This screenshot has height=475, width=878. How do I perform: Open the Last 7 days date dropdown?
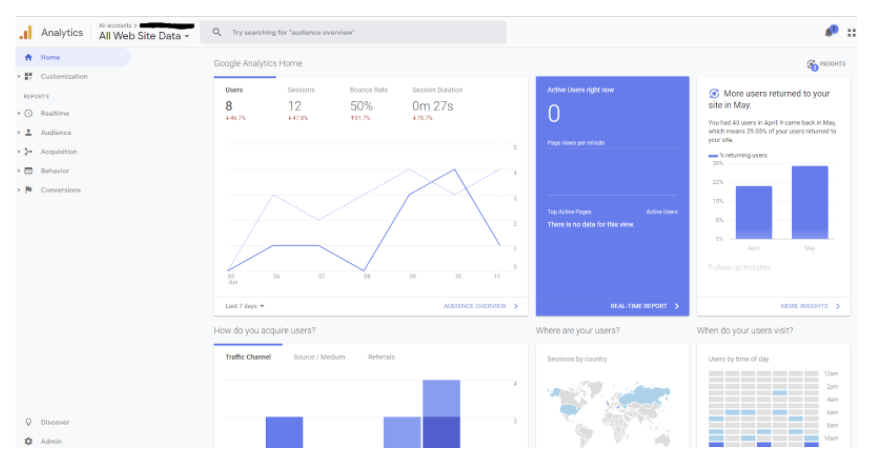[x=245, y=306]
